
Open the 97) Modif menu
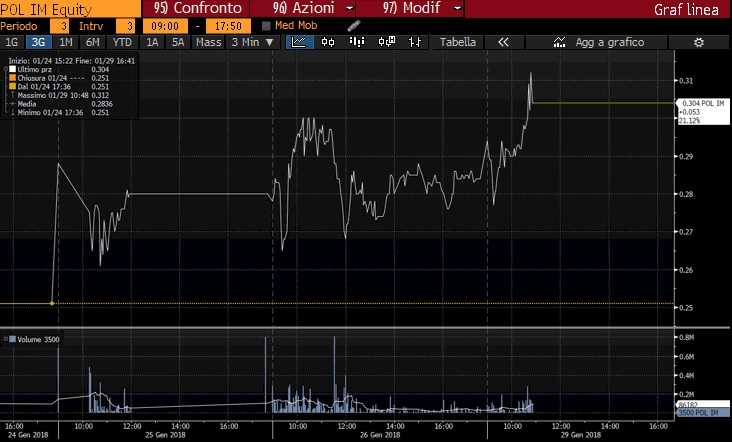(412, 8)
